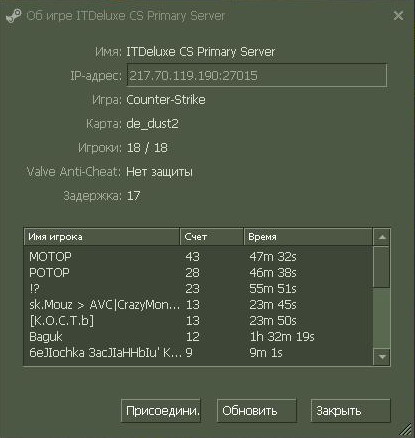
Task: Select player Baguk in the list
Action: (199, 337)
